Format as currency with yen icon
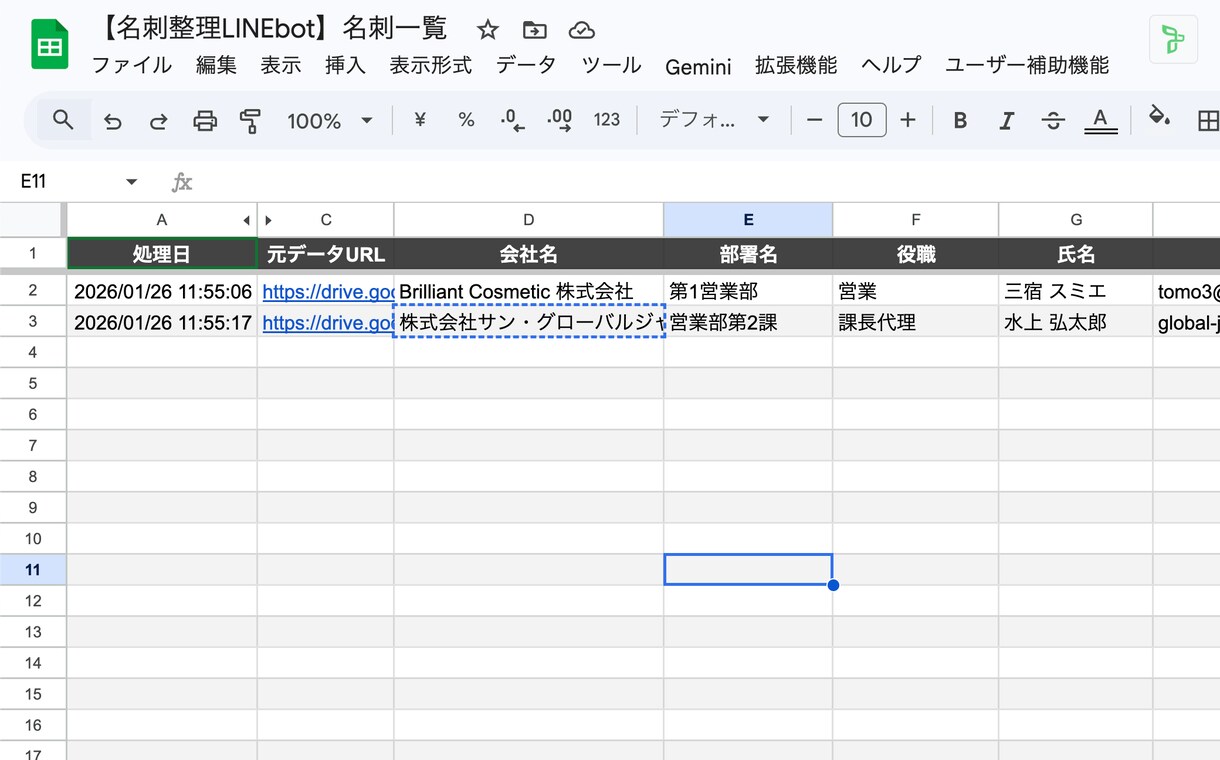 coord(420,120)
